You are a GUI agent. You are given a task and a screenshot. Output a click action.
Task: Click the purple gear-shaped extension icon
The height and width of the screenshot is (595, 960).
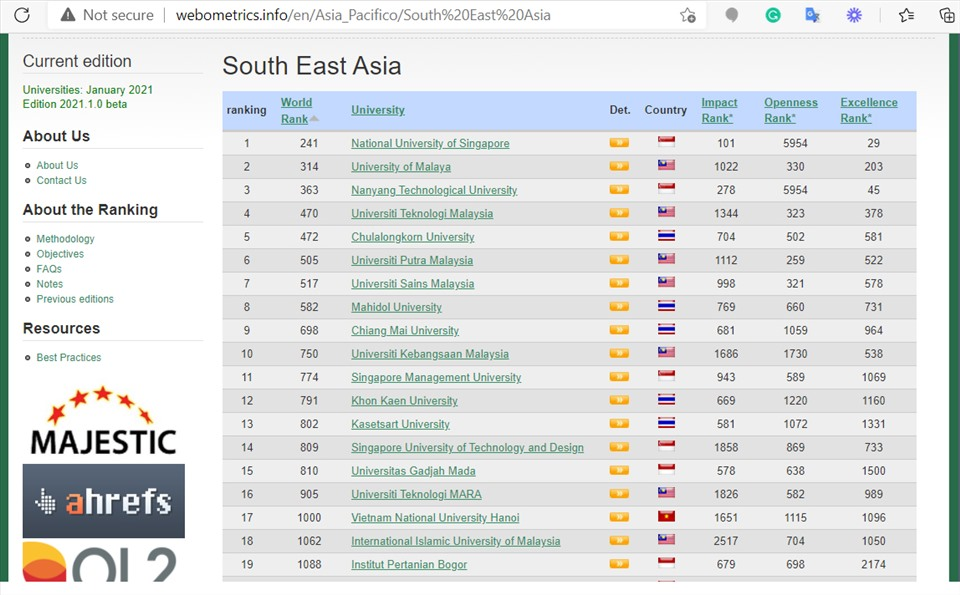[854, 15]
